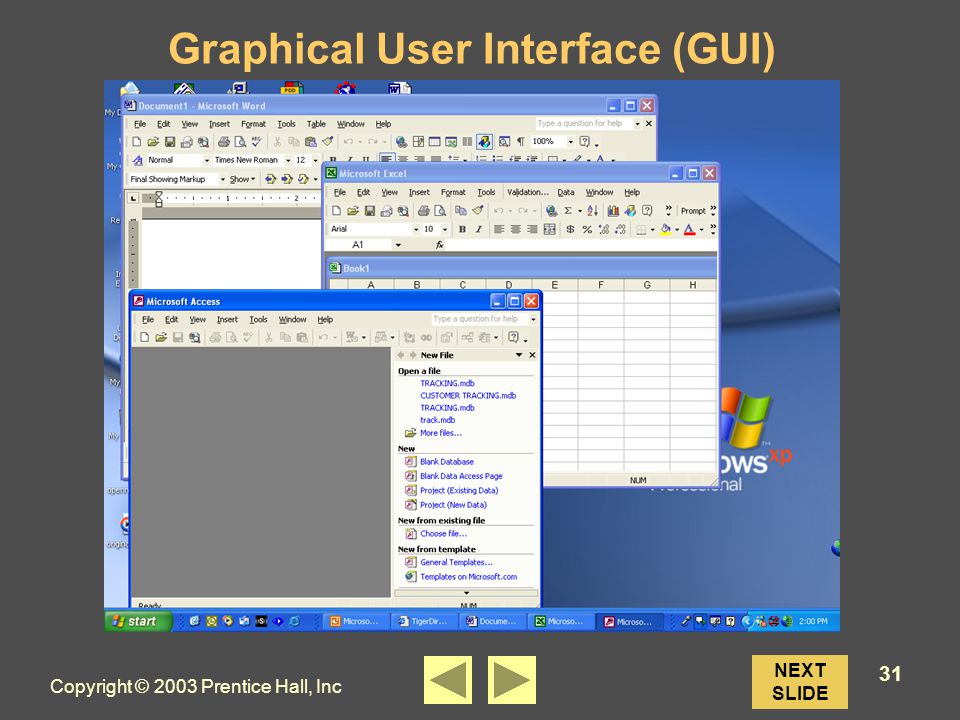
Task: Toggle the Show/Hide paragraph marks icon in Word
Action: coord(520,141)
